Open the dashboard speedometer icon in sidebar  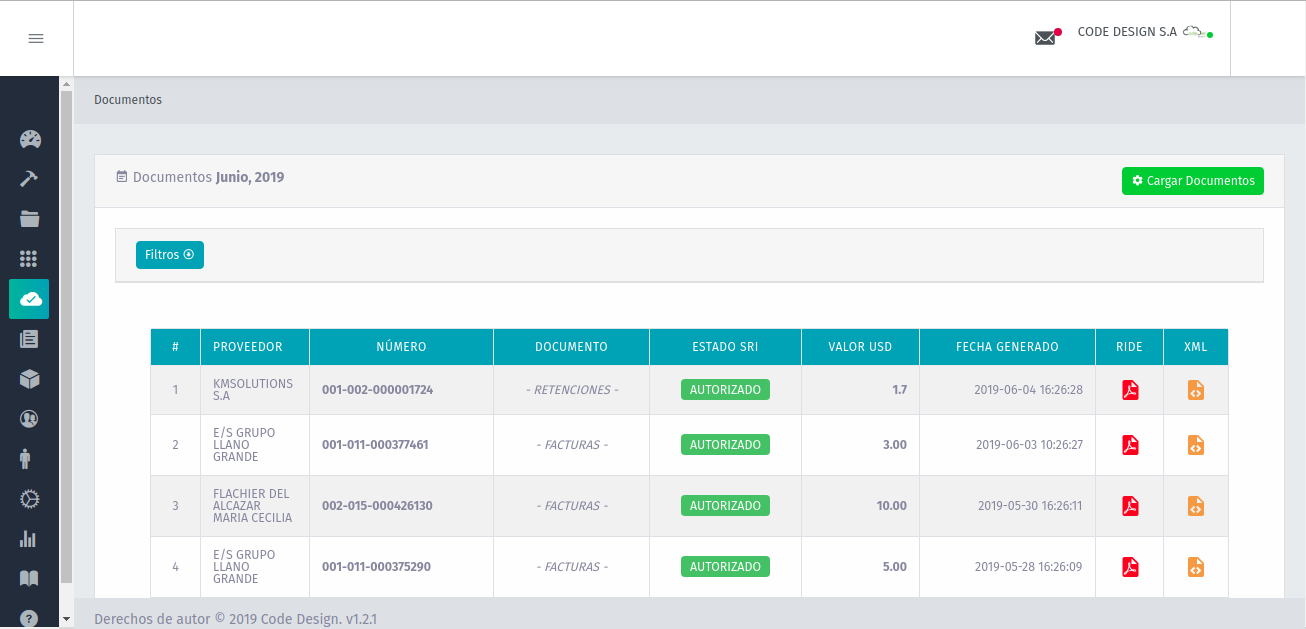[x=30, y=139]
